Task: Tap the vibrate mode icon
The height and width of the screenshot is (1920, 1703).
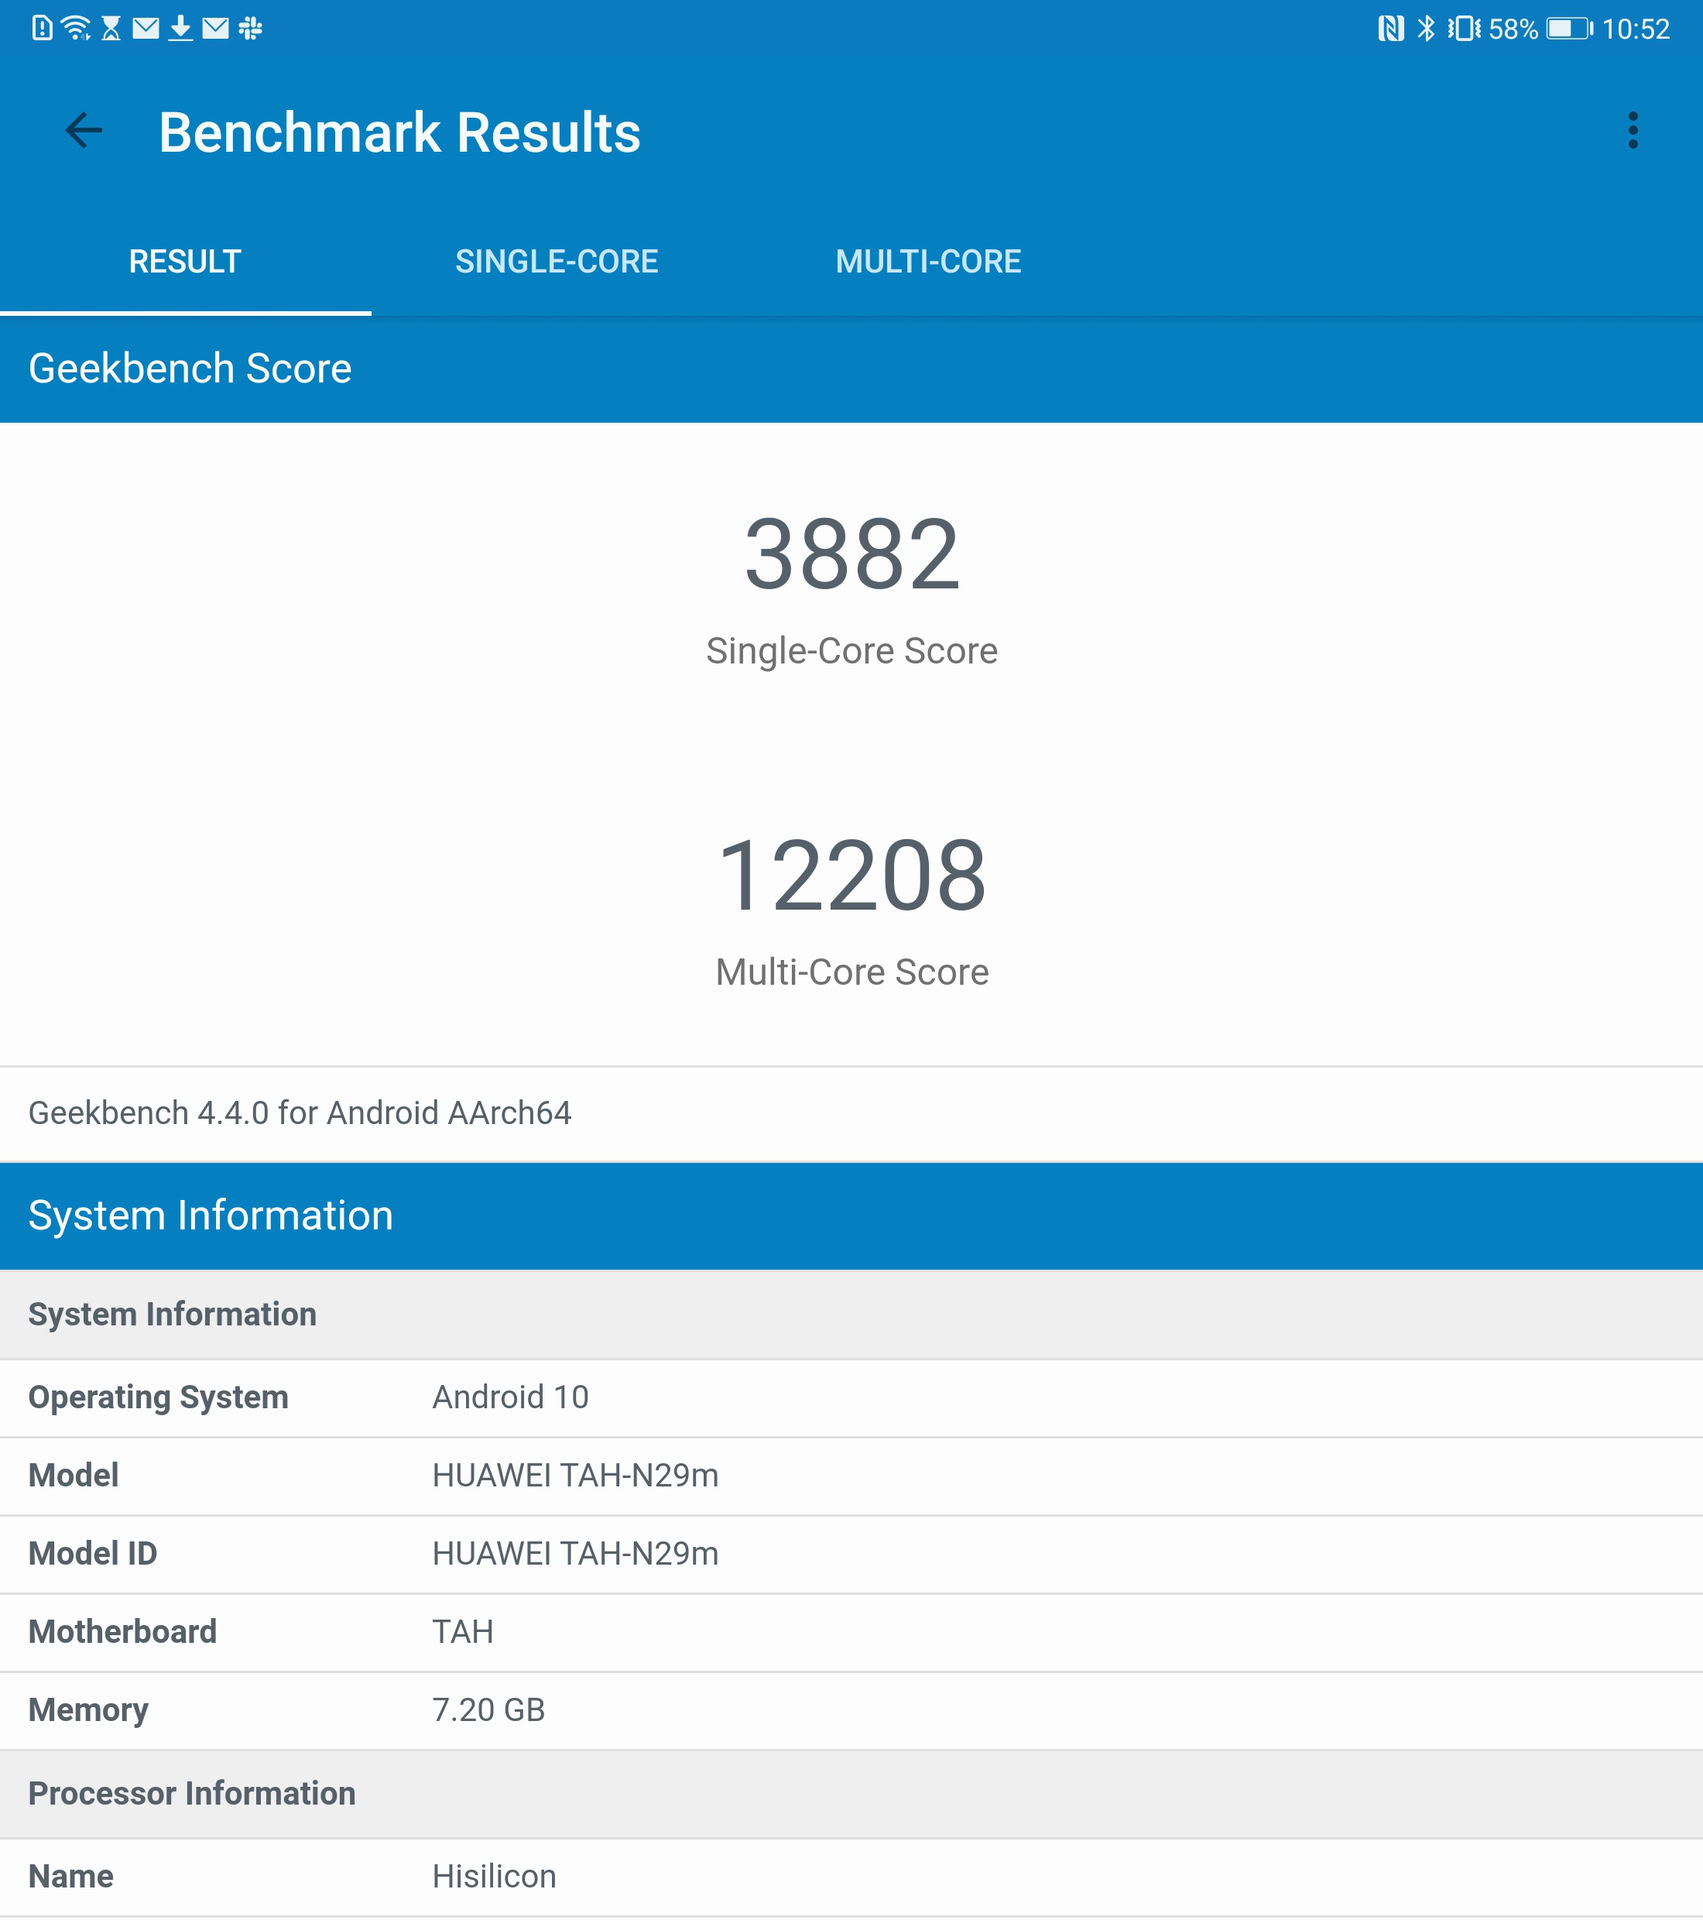Action: point(1464,29)
